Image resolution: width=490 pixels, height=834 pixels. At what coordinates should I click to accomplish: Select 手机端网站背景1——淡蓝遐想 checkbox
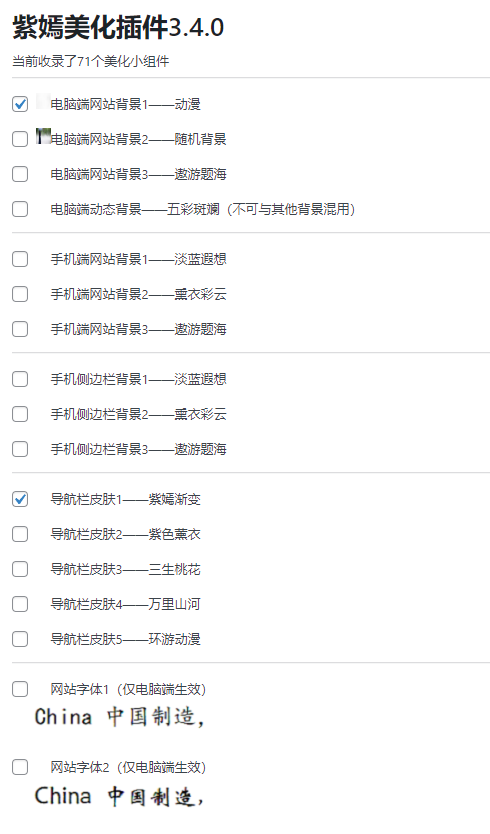point(20,259)
